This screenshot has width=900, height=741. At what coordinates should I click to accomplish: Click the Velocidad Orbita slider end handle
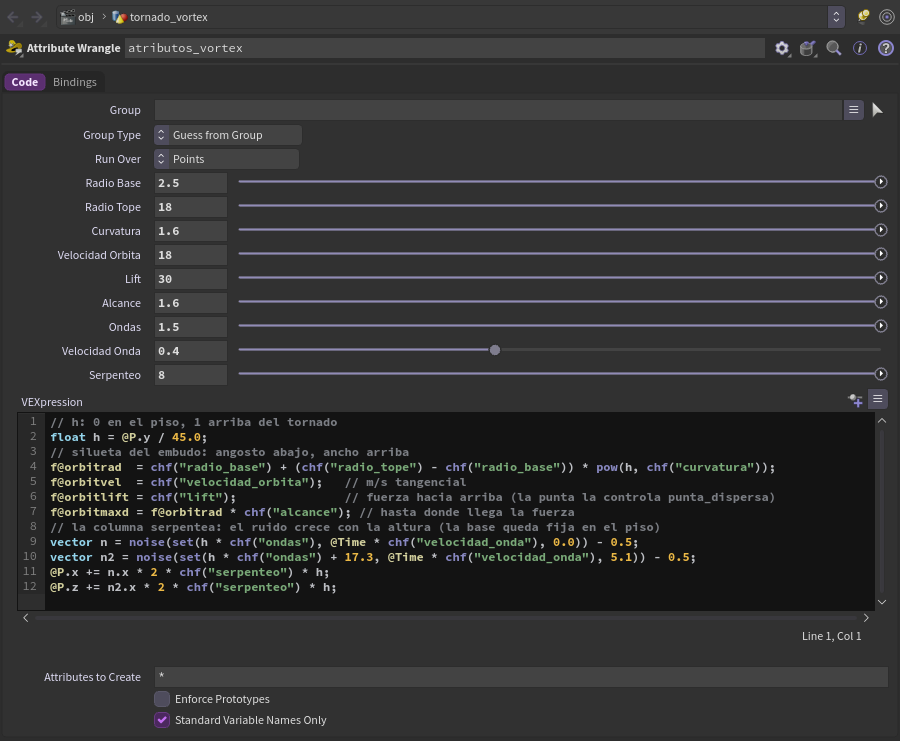coord(881,254)
